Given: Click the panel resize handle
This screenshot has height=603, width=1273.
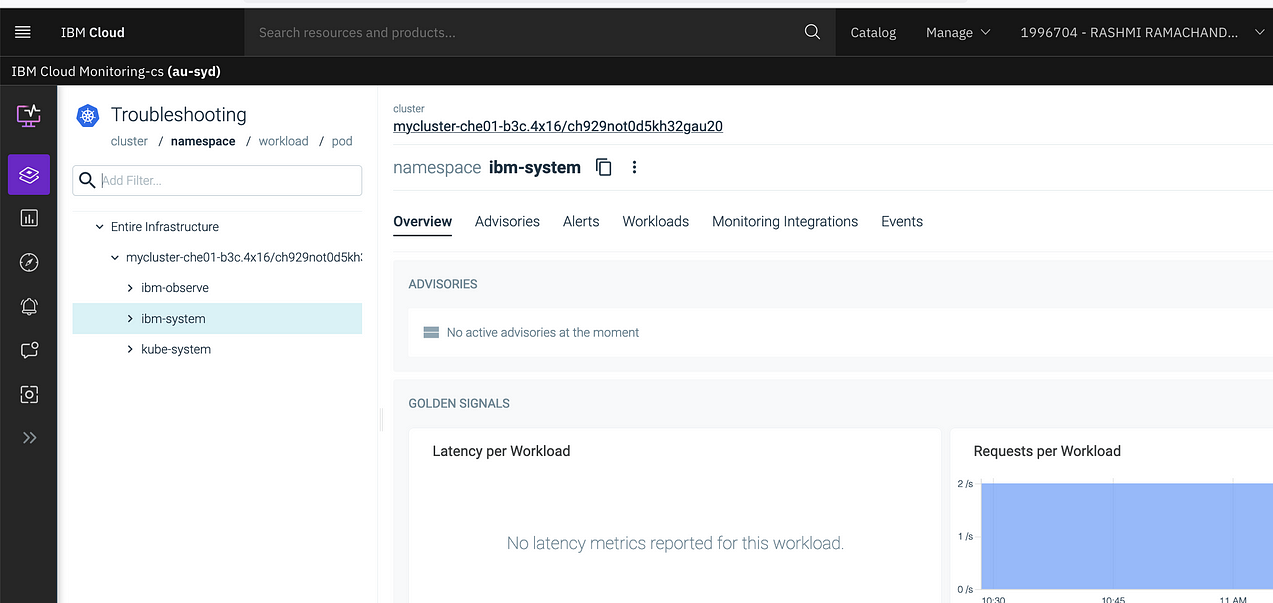Looking at the screenshot, I should (381, 419).
